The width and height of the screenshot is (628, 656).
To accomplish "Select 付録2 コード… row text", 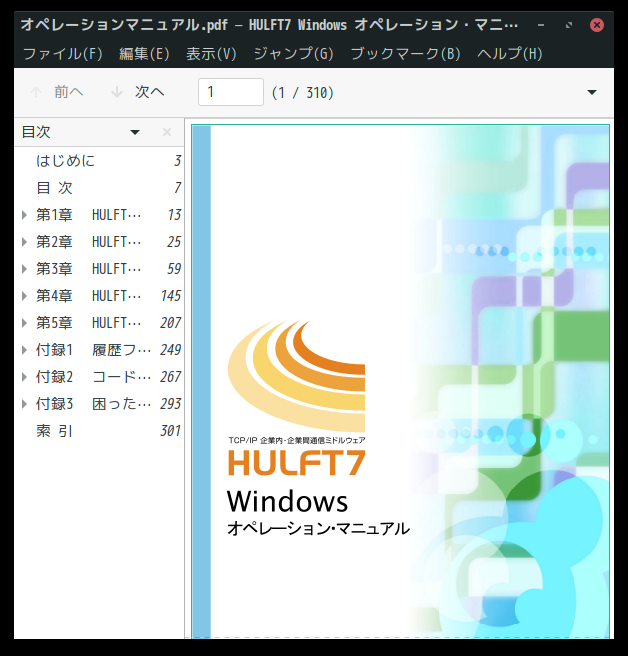I will tap(93, 377).
